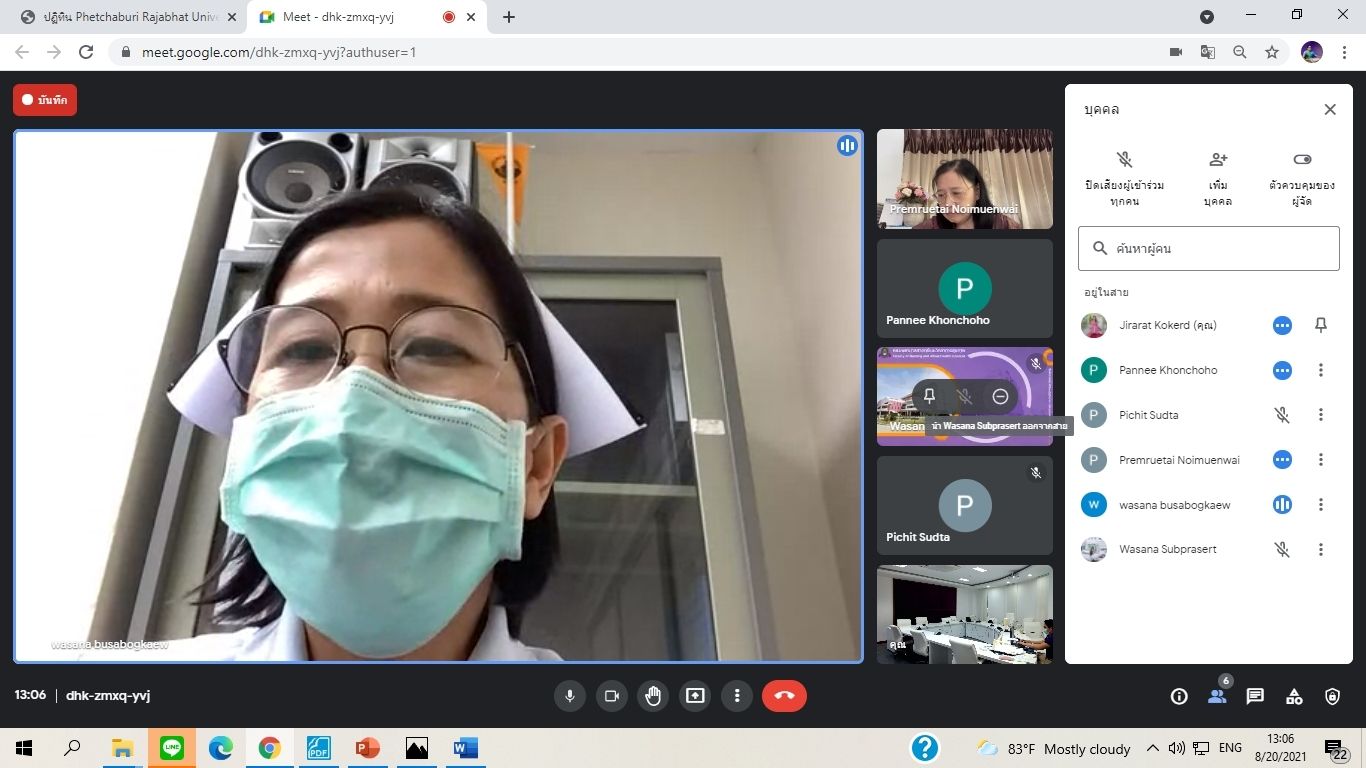Viewport: 1366px width, 768px height.
Task: Toggle the camera in bottom bar
Action: [x=612, y=696]
